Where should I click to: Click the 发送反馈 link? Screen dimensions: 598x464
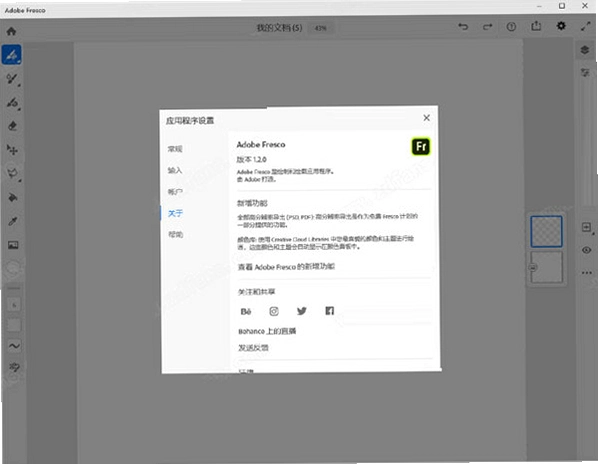tap(253, 348)
